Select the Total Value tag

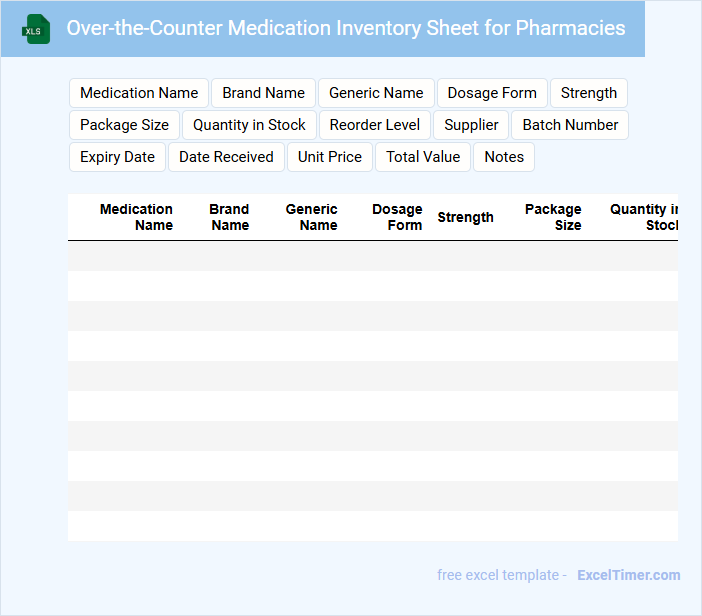tap(423, 157)
